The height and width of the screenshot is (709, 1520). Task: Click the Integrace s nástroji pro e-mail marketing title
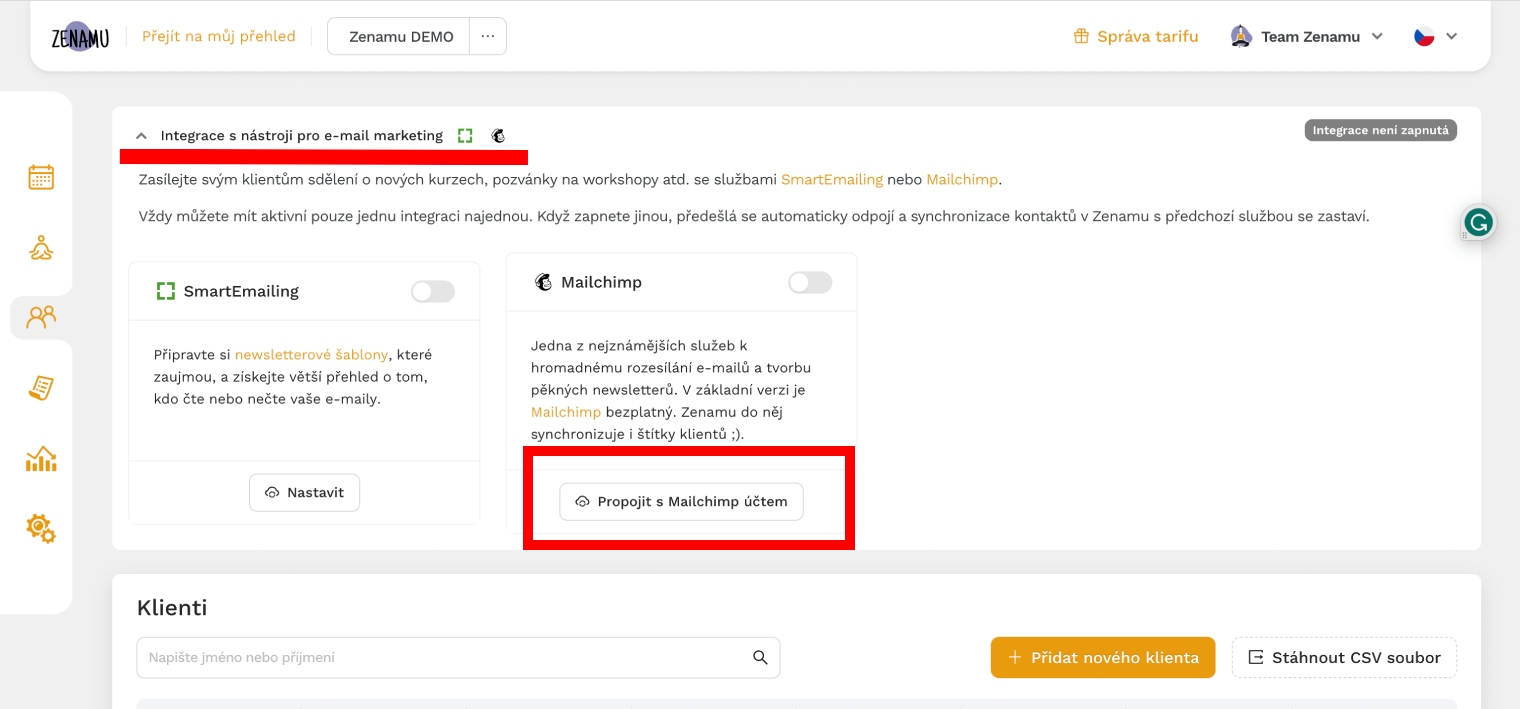click(x=302, y=135)
